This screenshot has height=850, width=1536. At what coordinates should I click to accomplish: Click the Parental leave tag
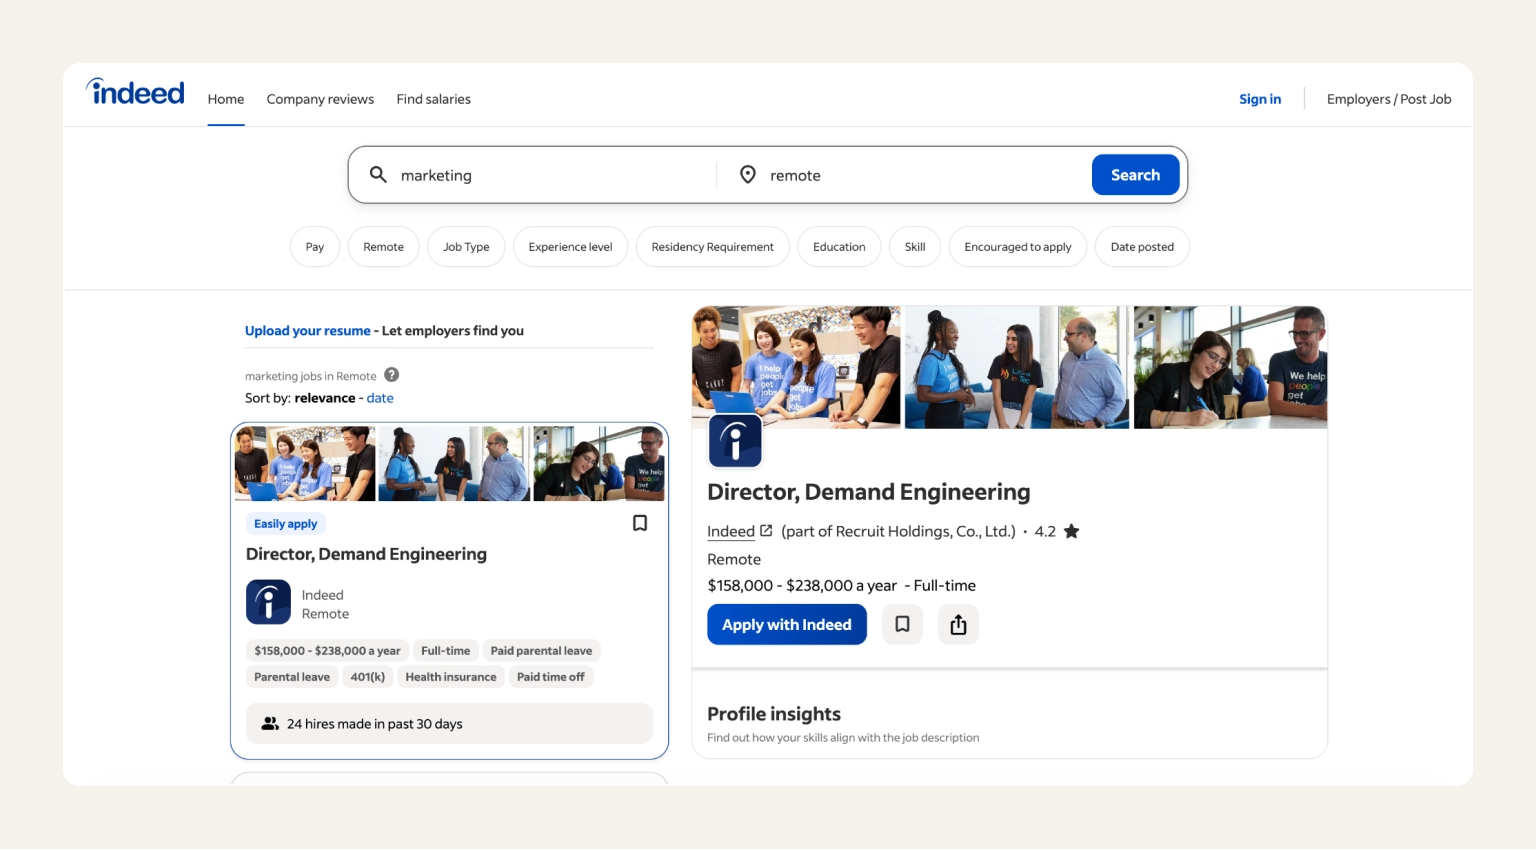click(x=292, y=677)
